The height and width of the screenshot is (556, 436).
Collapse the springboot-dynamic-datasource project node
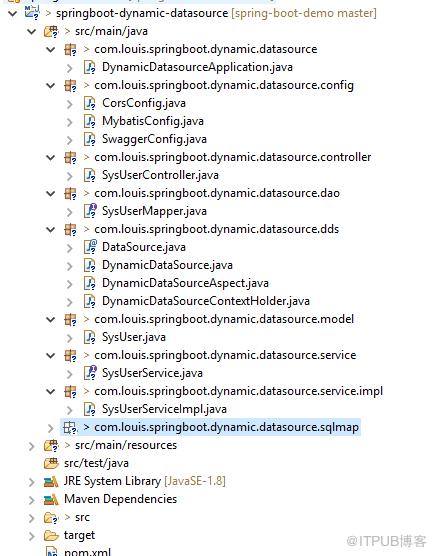tap(13, 14)
